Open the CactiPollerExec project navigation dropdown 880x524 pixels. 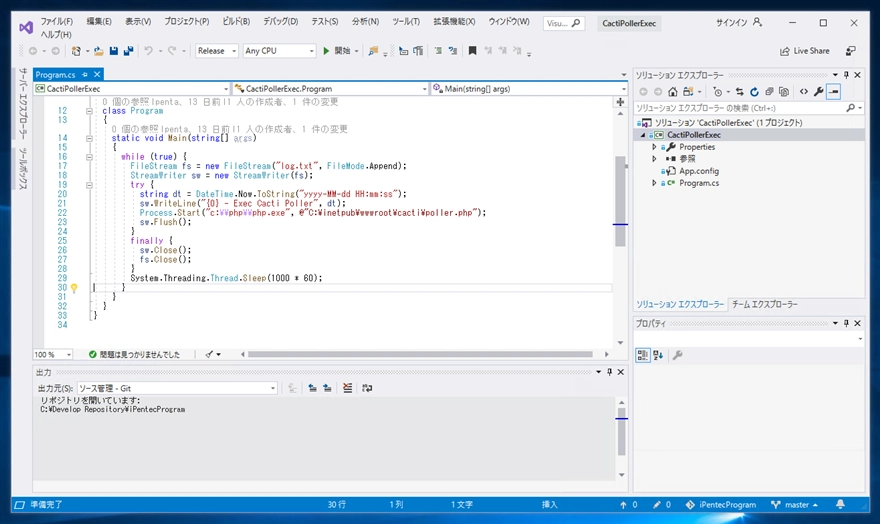[132, 89]
